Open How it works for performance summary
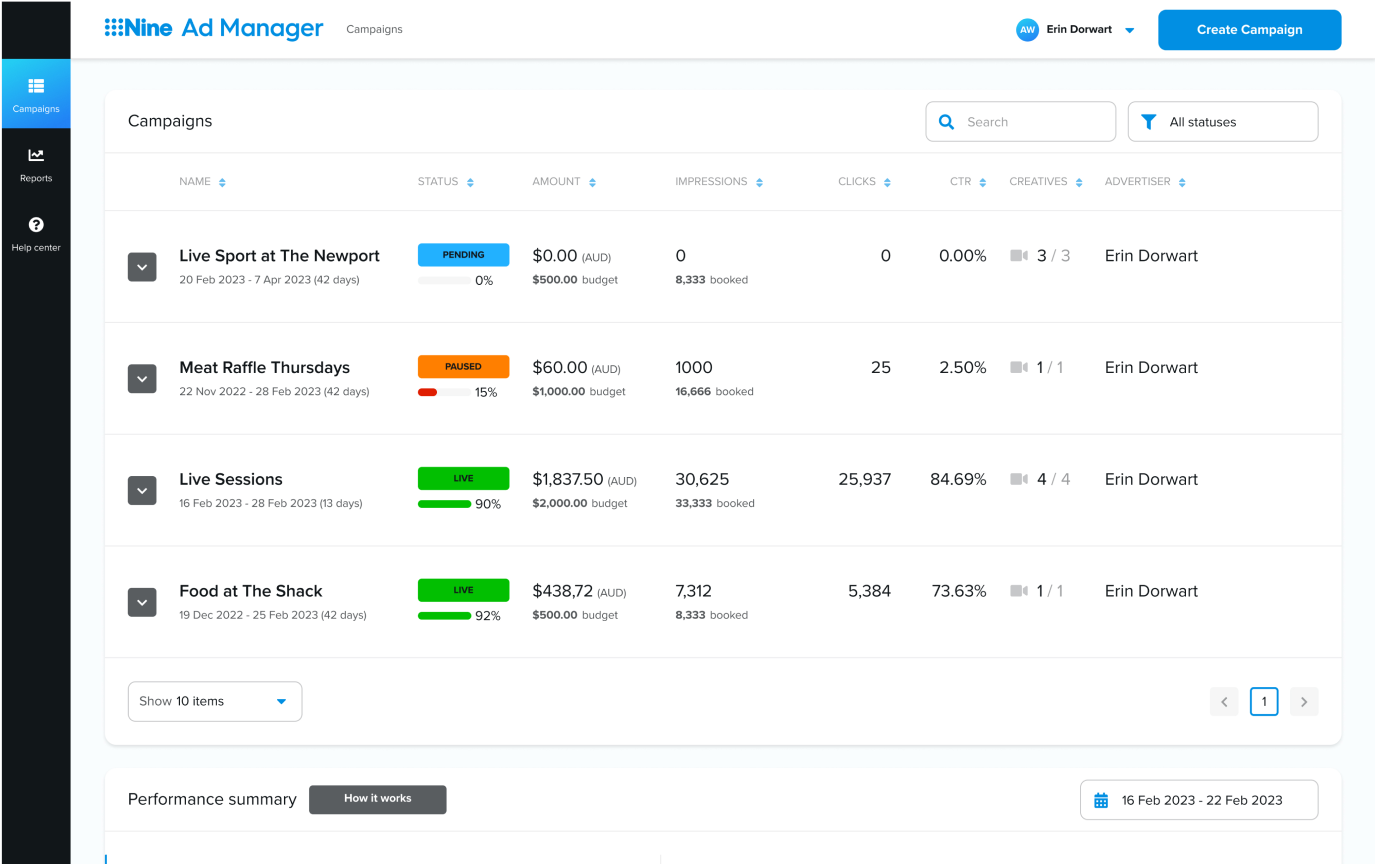 [x=377, y=799]
